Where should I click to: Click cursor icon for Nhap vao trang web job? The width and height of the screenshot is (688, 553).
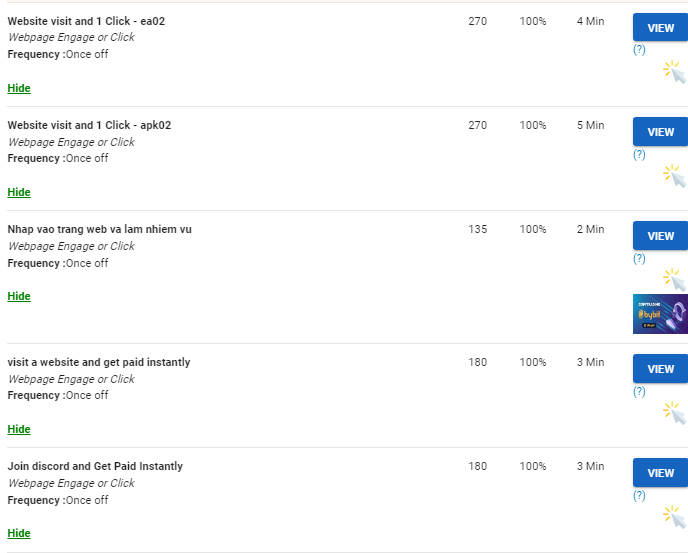pos(675,279)
